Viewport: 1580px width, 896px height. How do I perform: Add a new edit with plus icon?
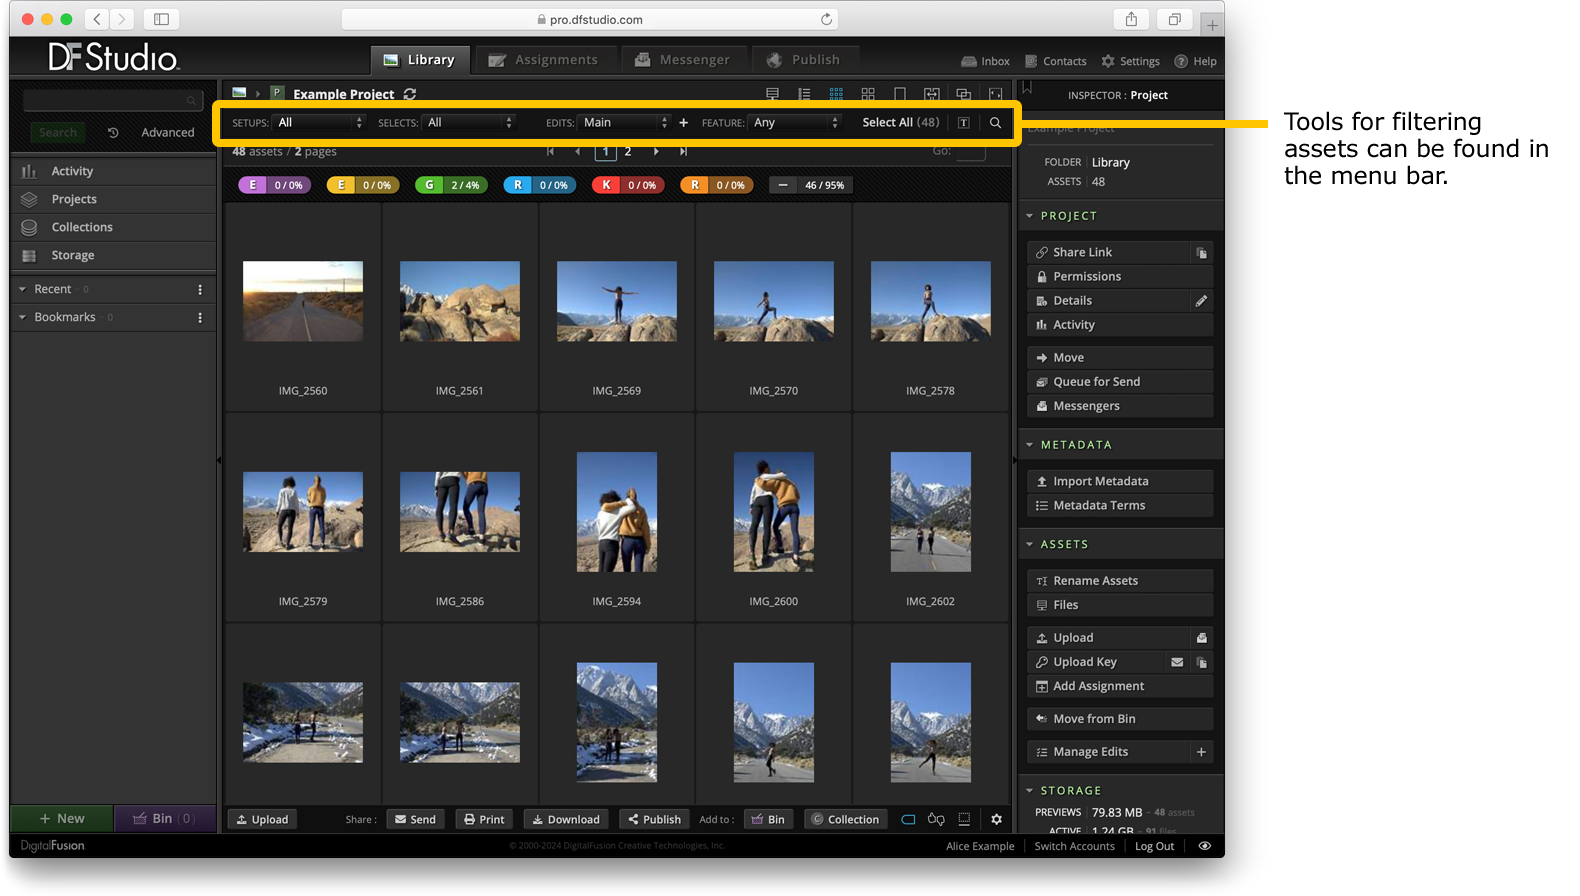(x=684, y=123)
